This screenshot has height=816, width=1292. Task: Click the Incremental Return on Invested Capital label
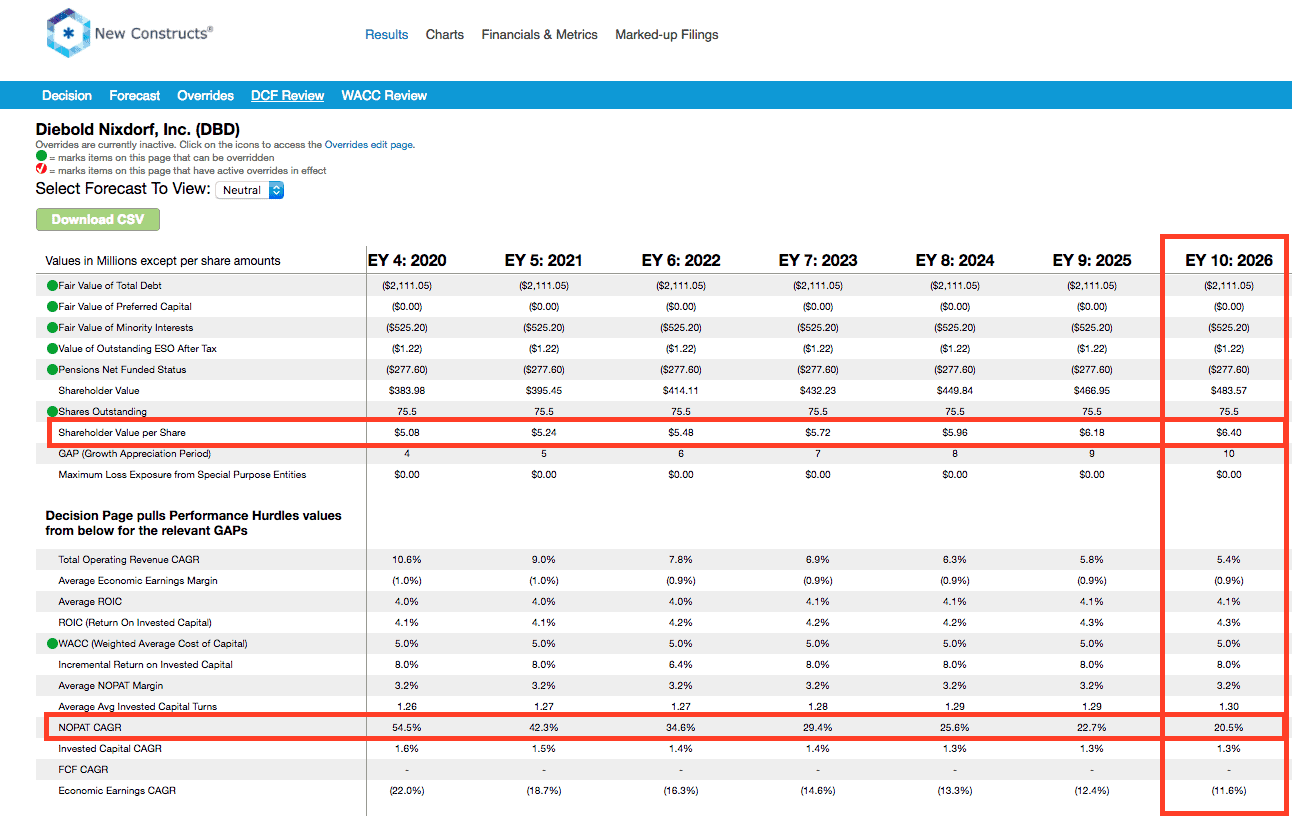click(x=146, y=665)
